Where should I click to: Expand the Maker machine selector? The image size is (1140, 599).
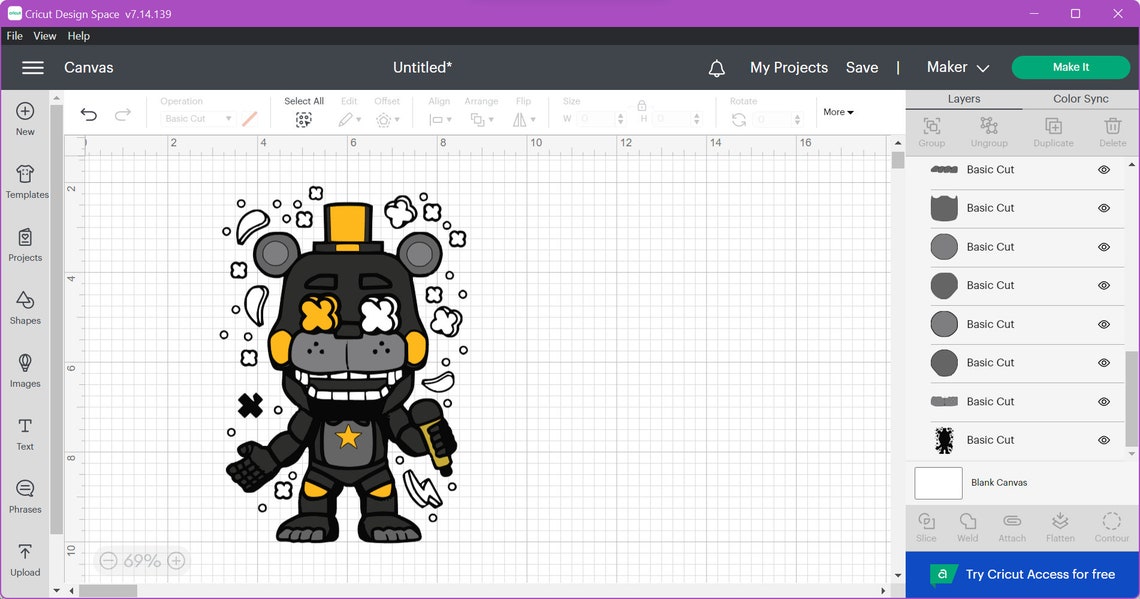(956, 67)
